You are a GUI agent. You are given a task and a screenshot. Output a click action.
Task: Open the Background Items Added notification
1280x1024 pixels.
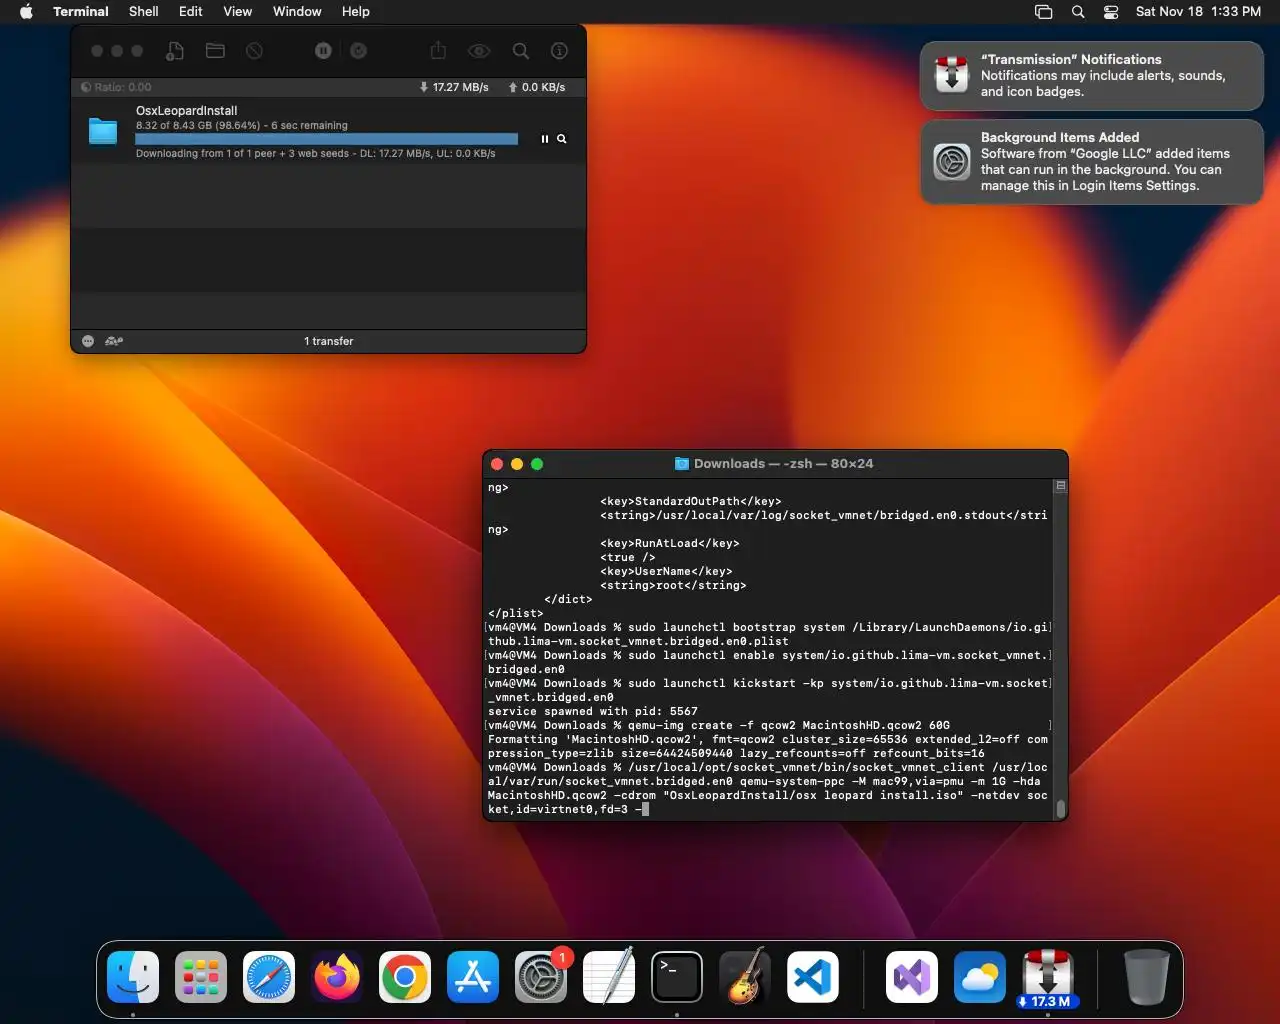1092,162
